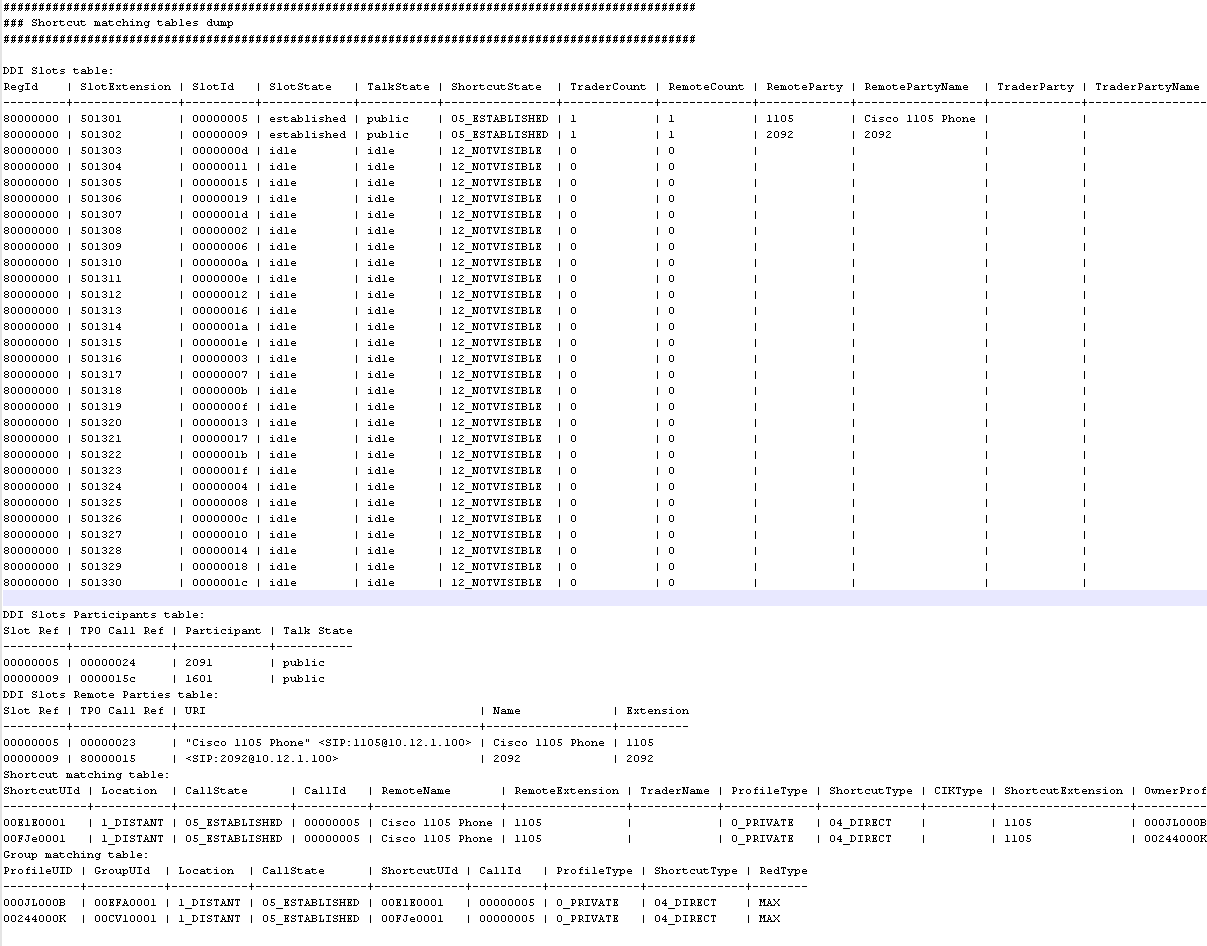Select SlotId value '0000001f'
This screenshot has width=1207, height=946.
(220, 471)
